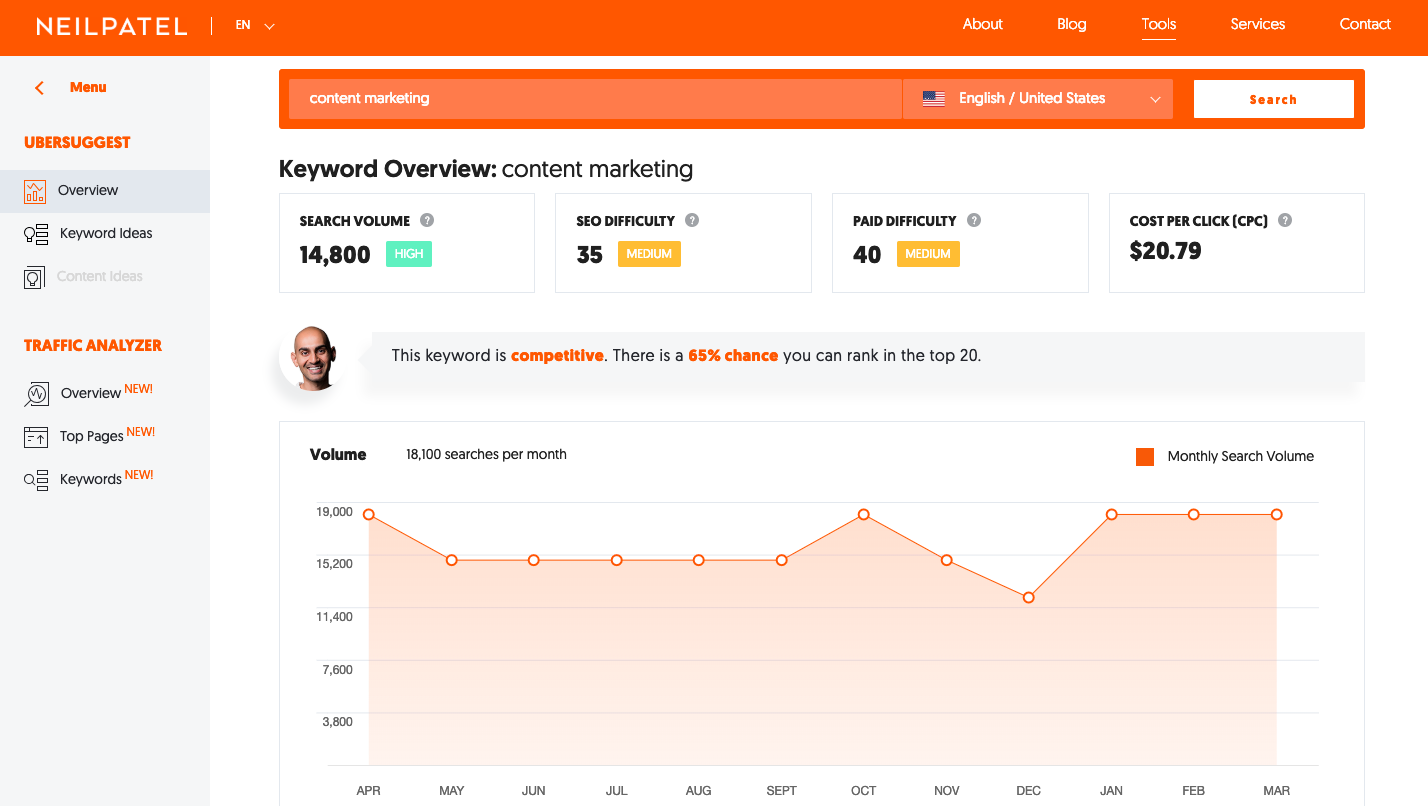
Task: Click the Search Volume help icon
Action: pos(427,220)
